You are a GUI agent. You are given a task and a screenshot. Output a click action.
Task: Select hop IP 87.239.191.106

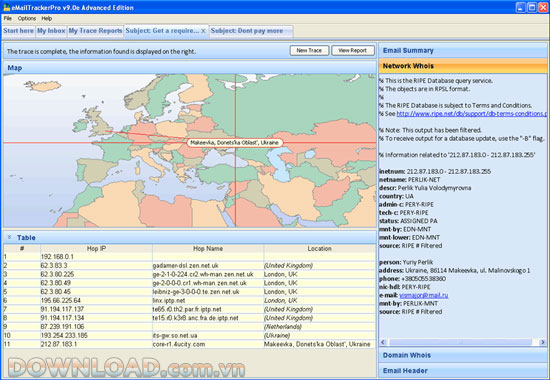point(62,327)
